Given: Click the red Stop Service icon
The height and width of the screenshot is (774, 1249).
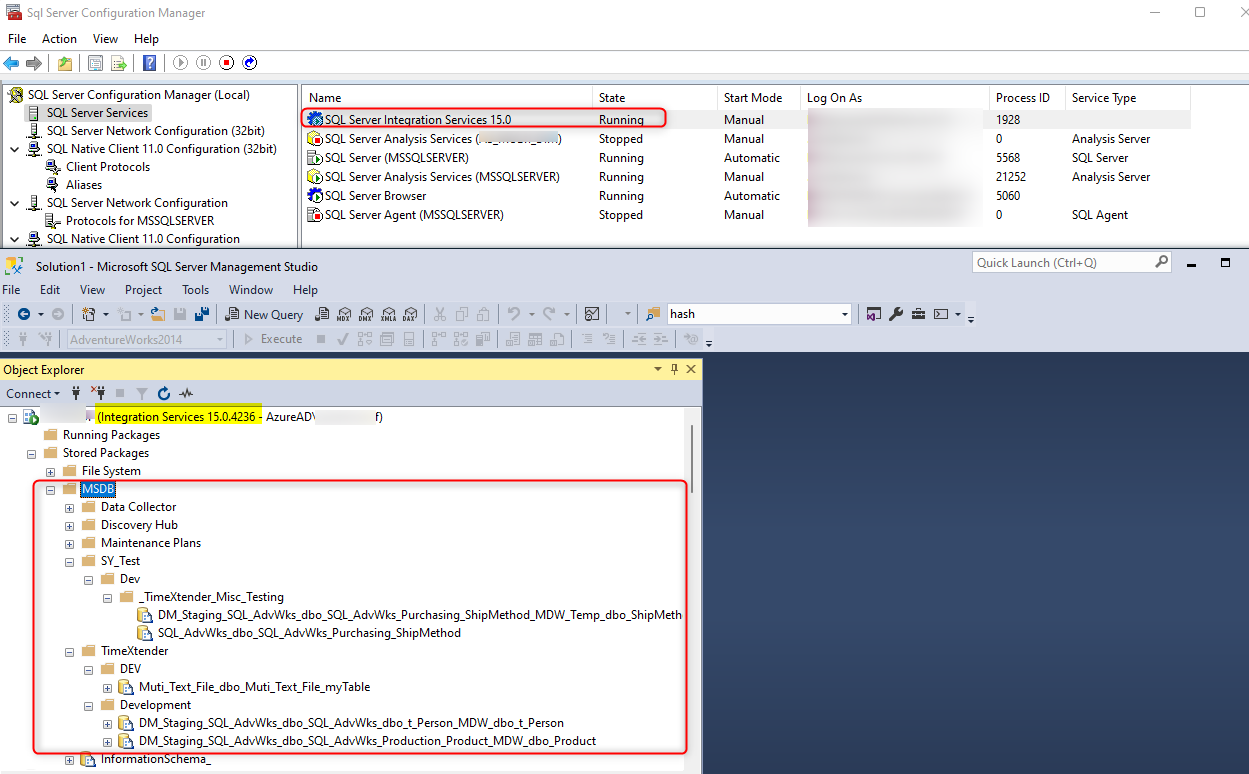Looking at the screenshot, I should point(227,63).
